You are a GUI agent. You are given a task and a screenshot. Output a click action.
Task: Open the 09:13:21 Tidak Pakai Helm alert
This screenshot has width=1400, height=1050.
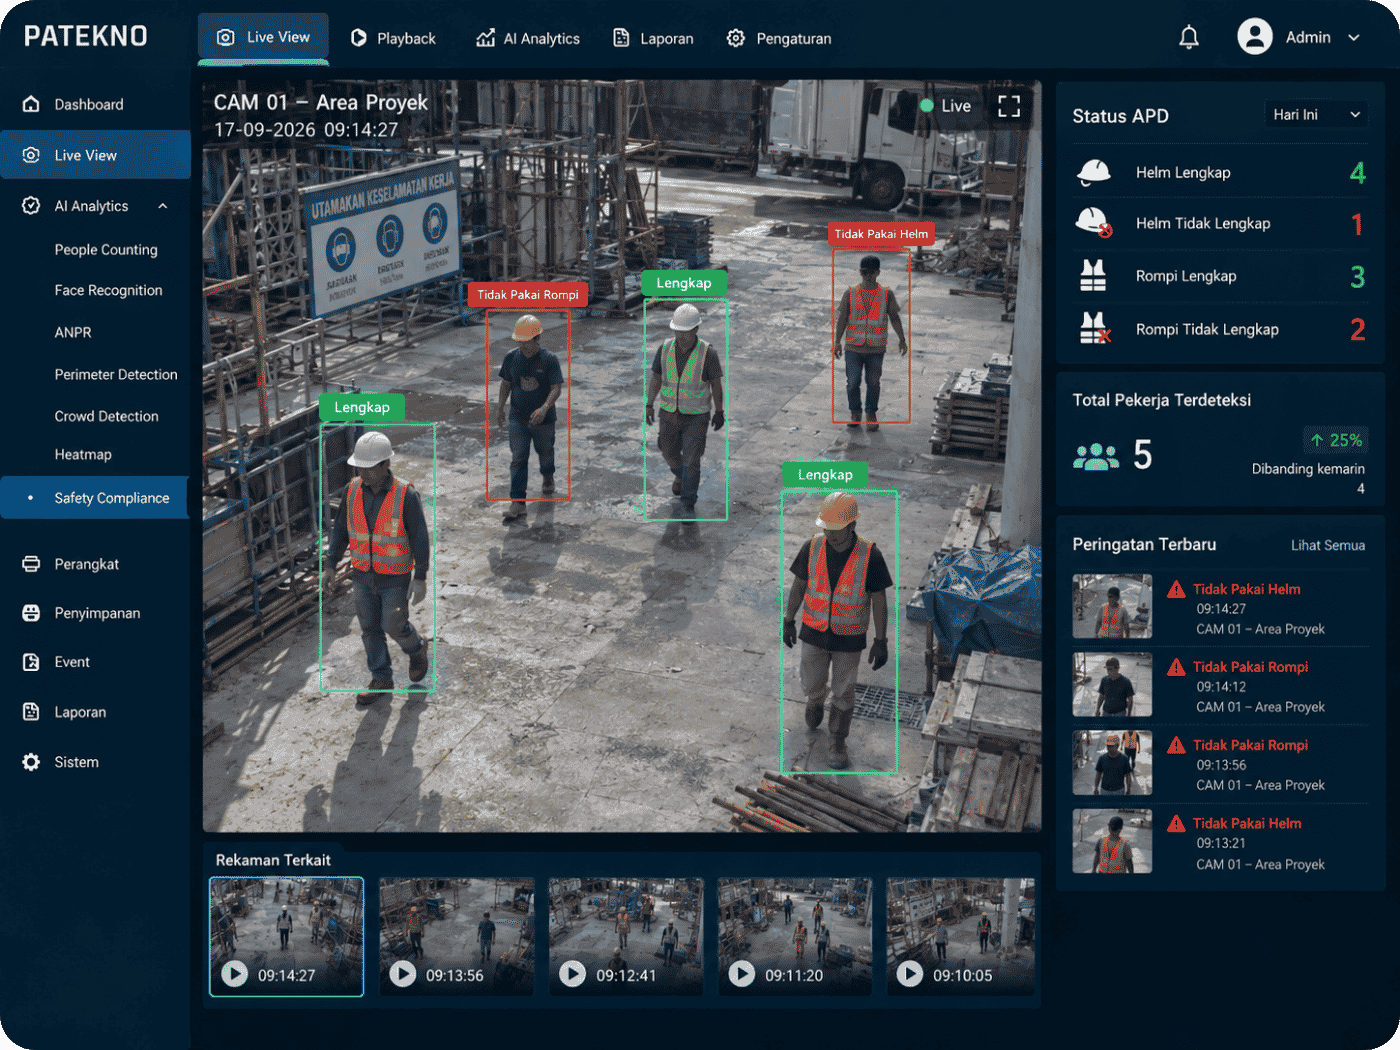(x=1220, y=843)
